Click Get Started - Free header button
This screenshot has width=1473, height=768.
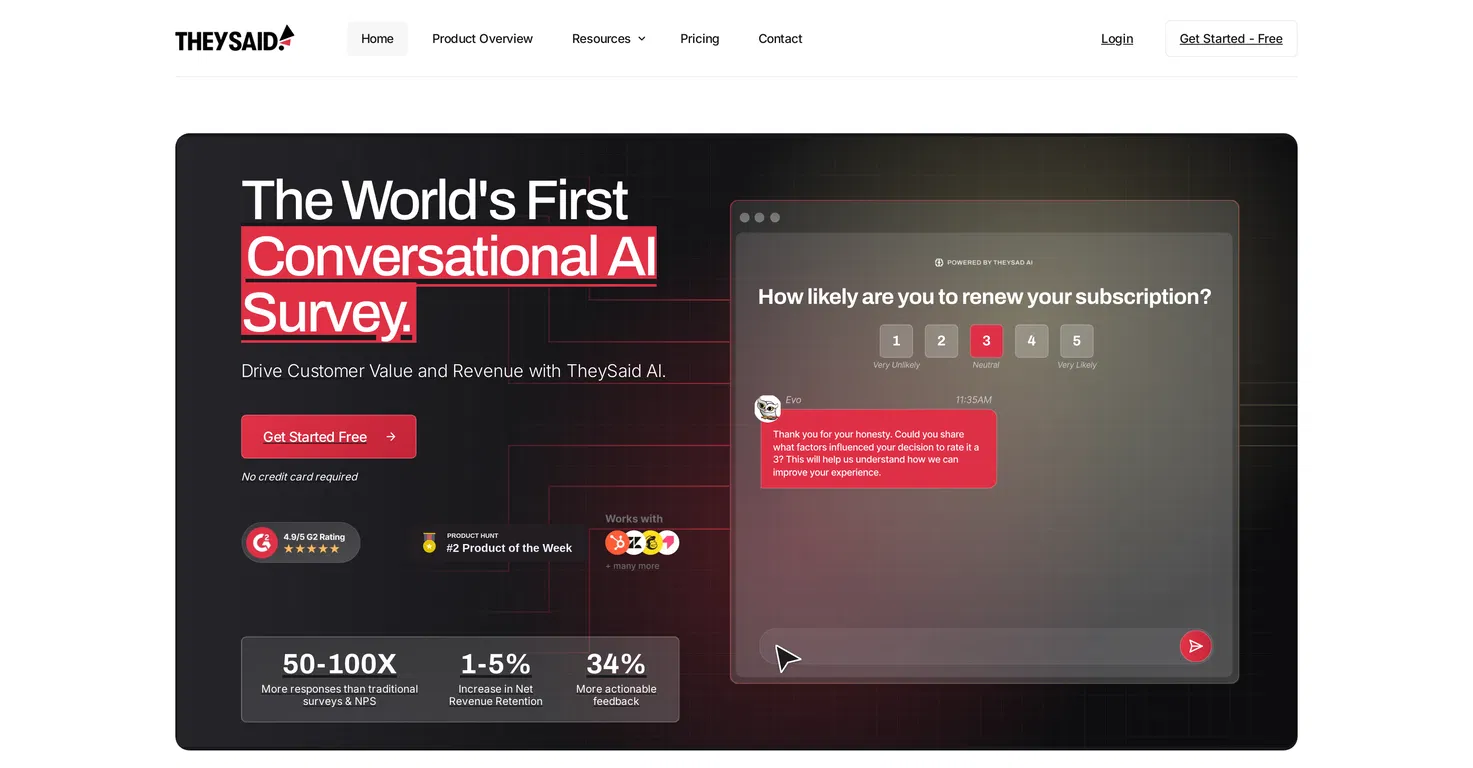click(1231, 39)
